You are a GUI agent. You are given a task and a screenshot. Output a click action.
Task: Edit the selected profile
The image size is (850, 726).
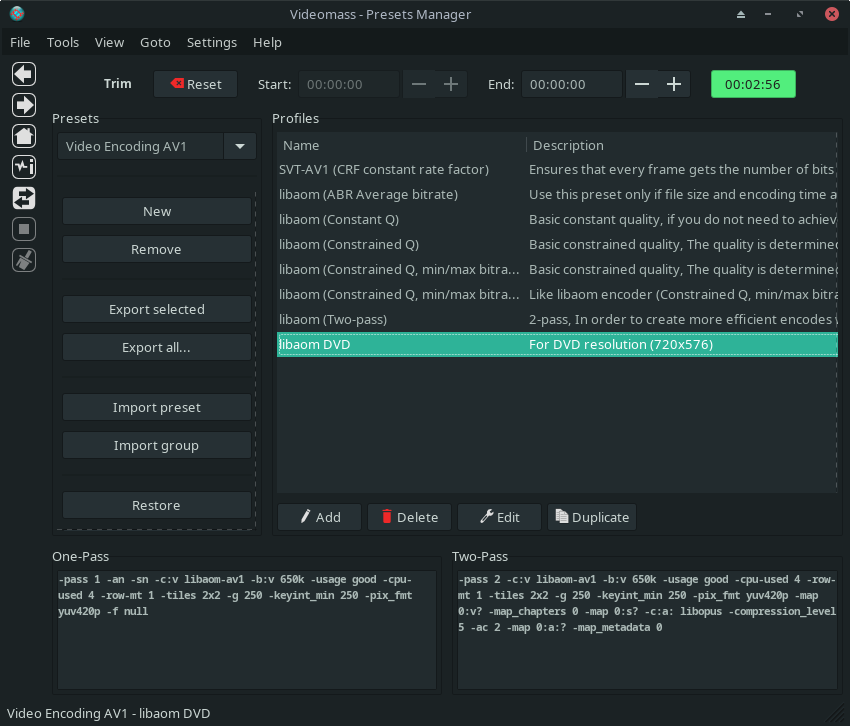coord(499,517)
